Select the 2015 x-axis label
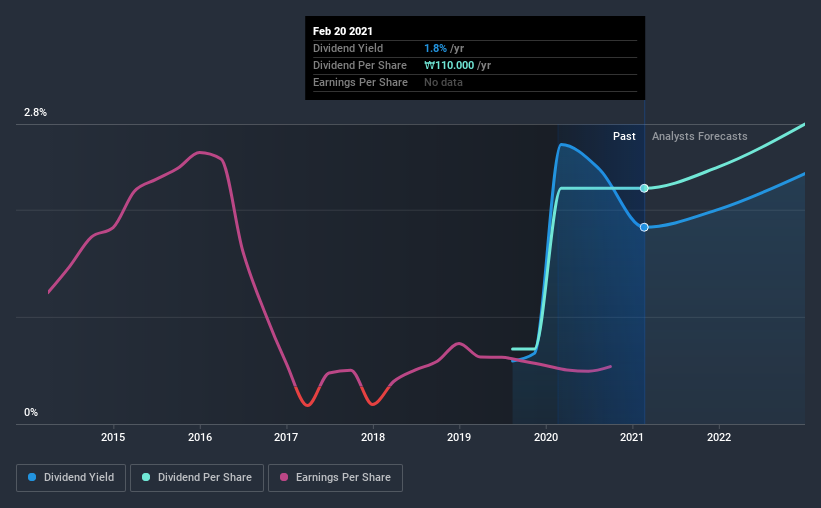821x508 pixels. tap(113, 437)
